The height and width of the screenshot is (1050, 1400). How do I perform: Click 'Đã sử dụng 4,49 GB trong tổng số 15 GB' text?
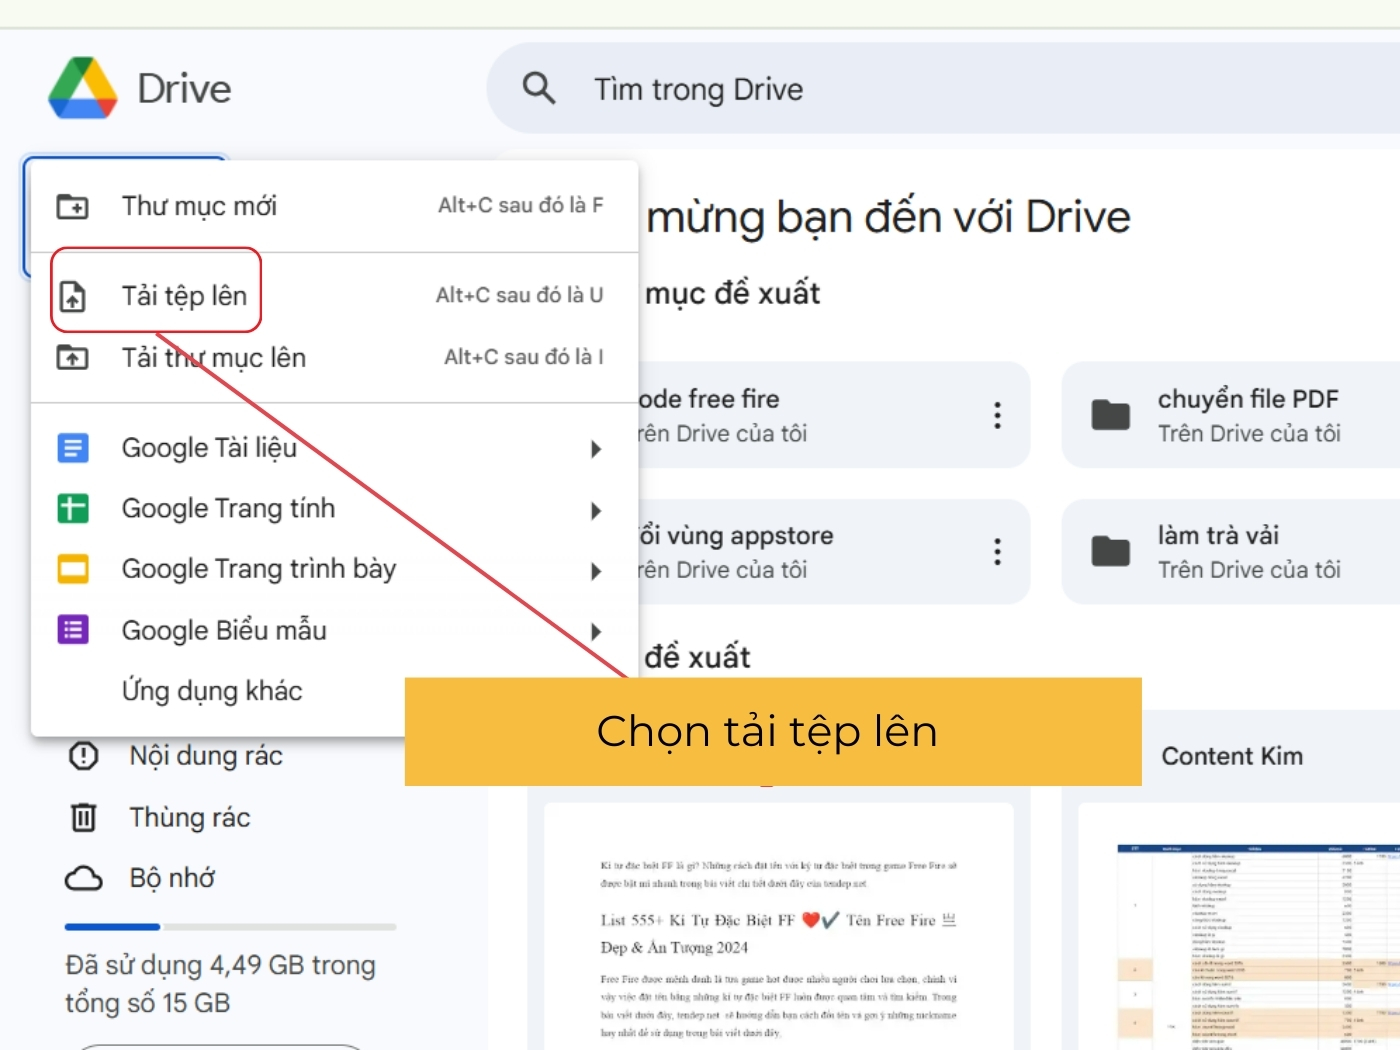coord(220,984)
